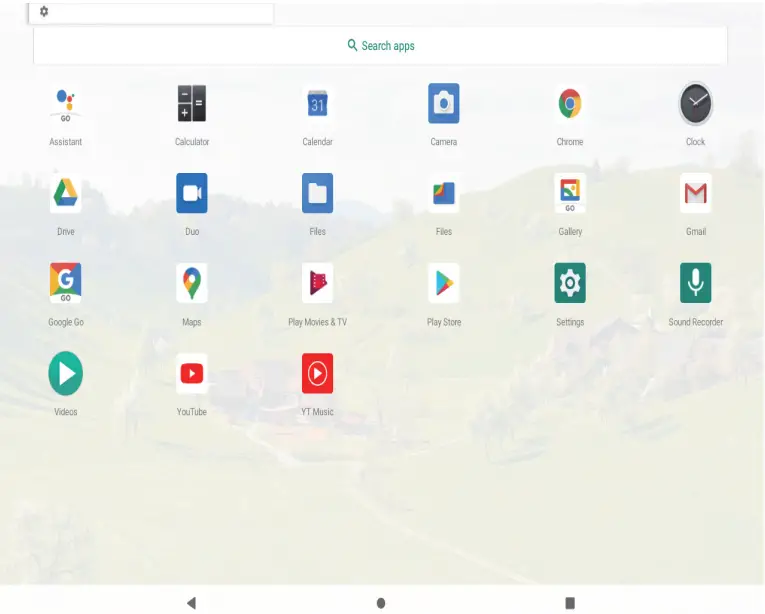Click the search magnifier icon
The image size is (765, 614).
coord(352,45)
